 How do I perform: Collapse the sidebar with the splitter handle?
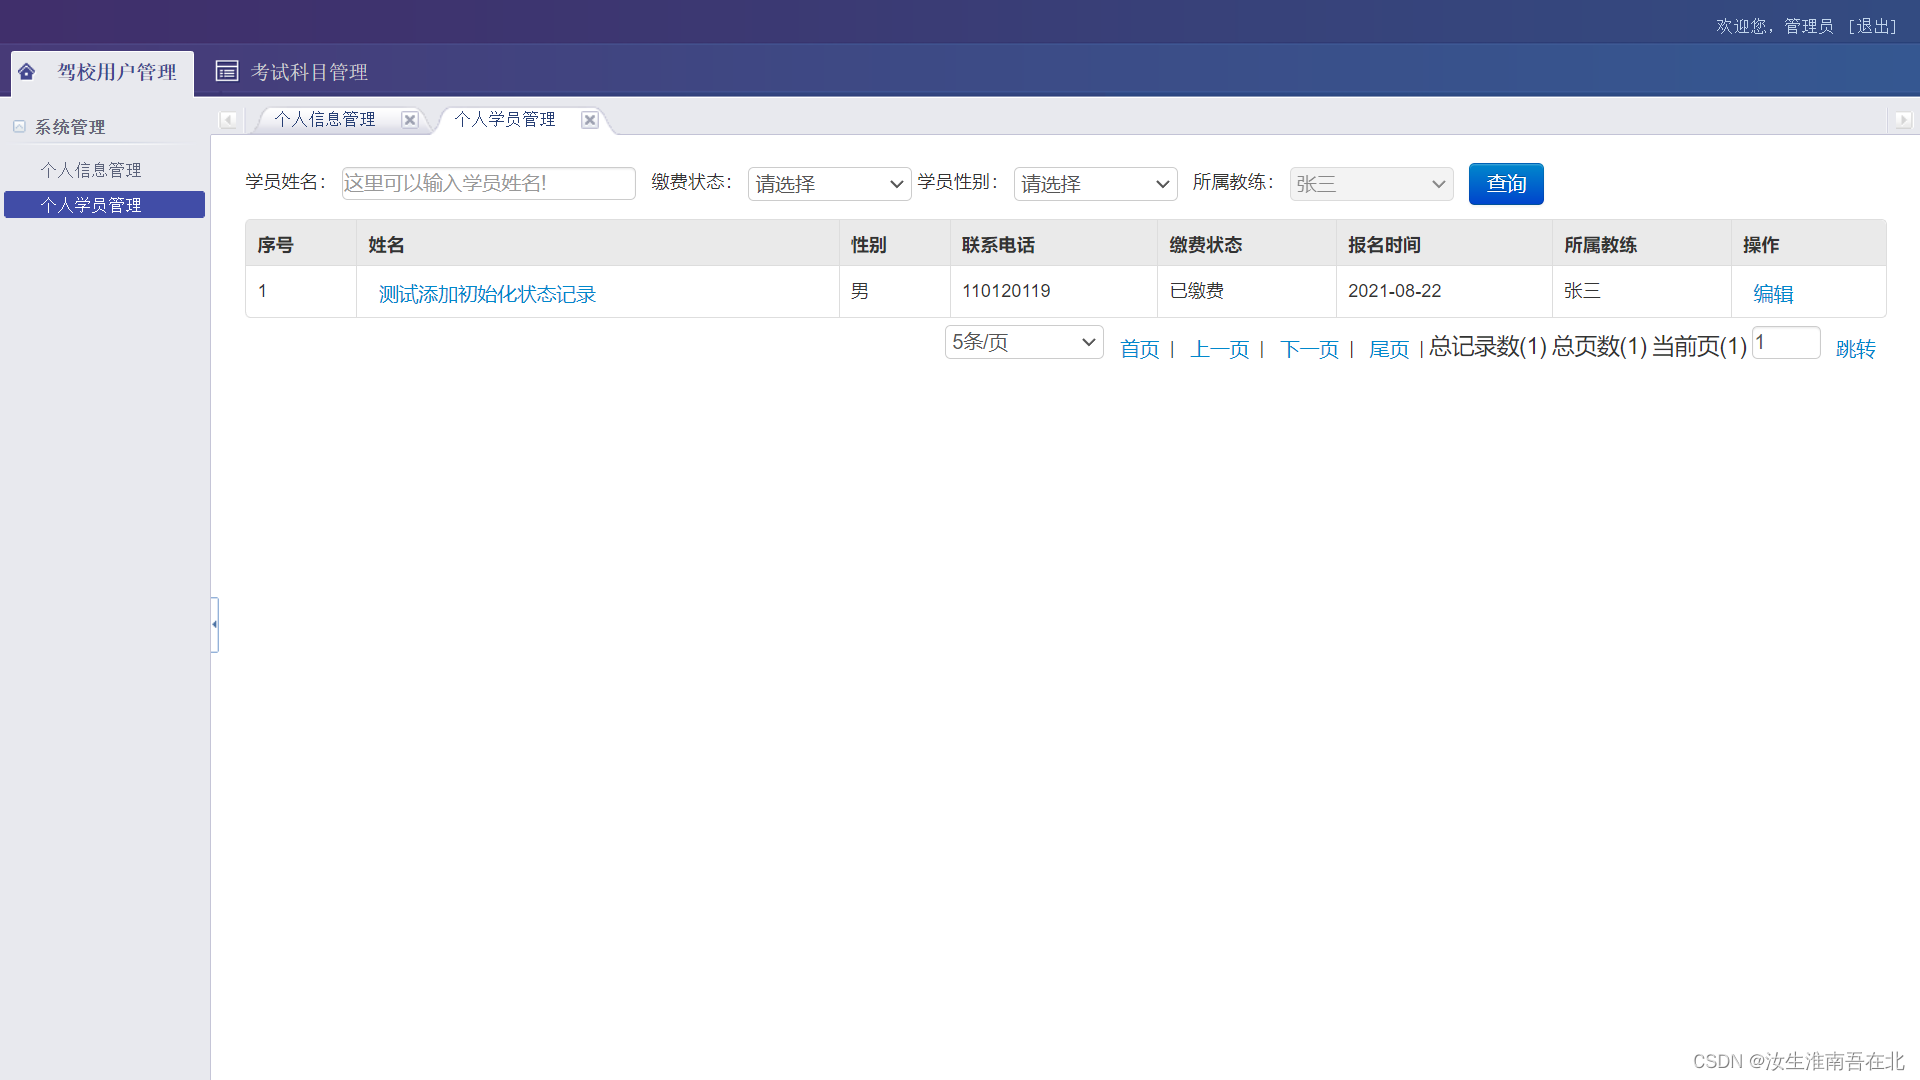pos(215,624)
